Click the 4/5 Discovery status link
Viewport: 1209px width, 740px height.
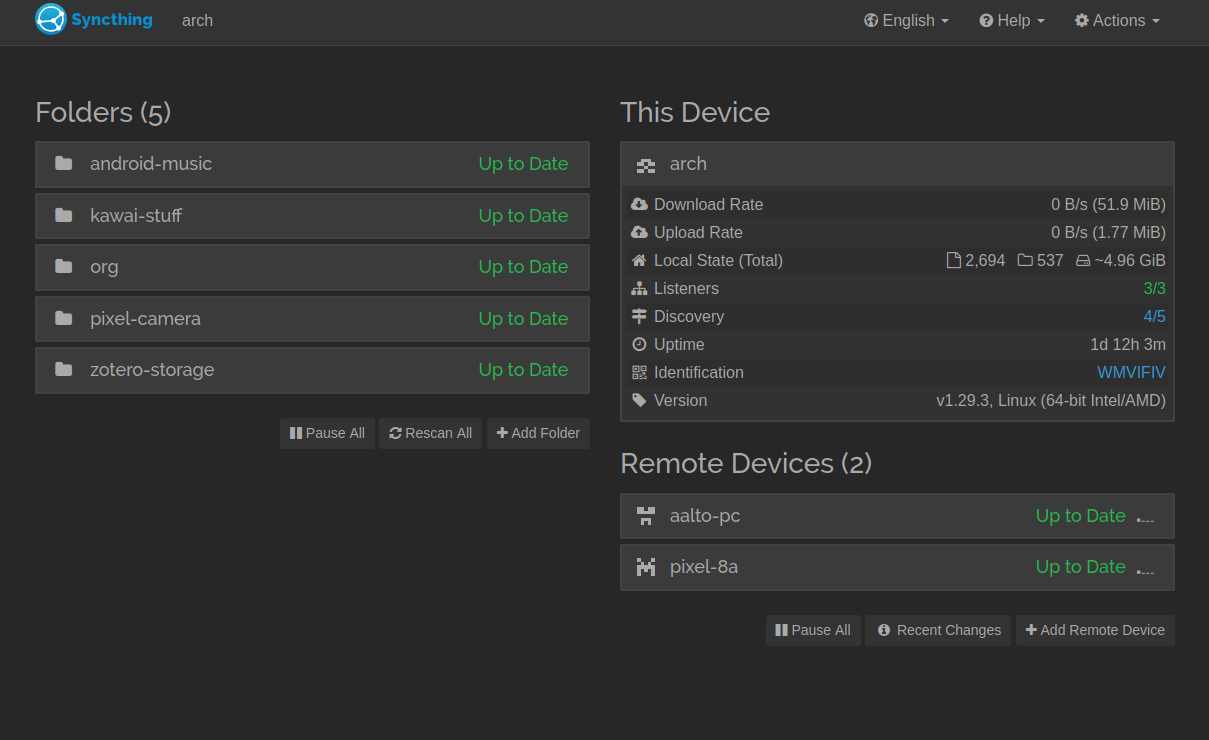point(1154,316)
